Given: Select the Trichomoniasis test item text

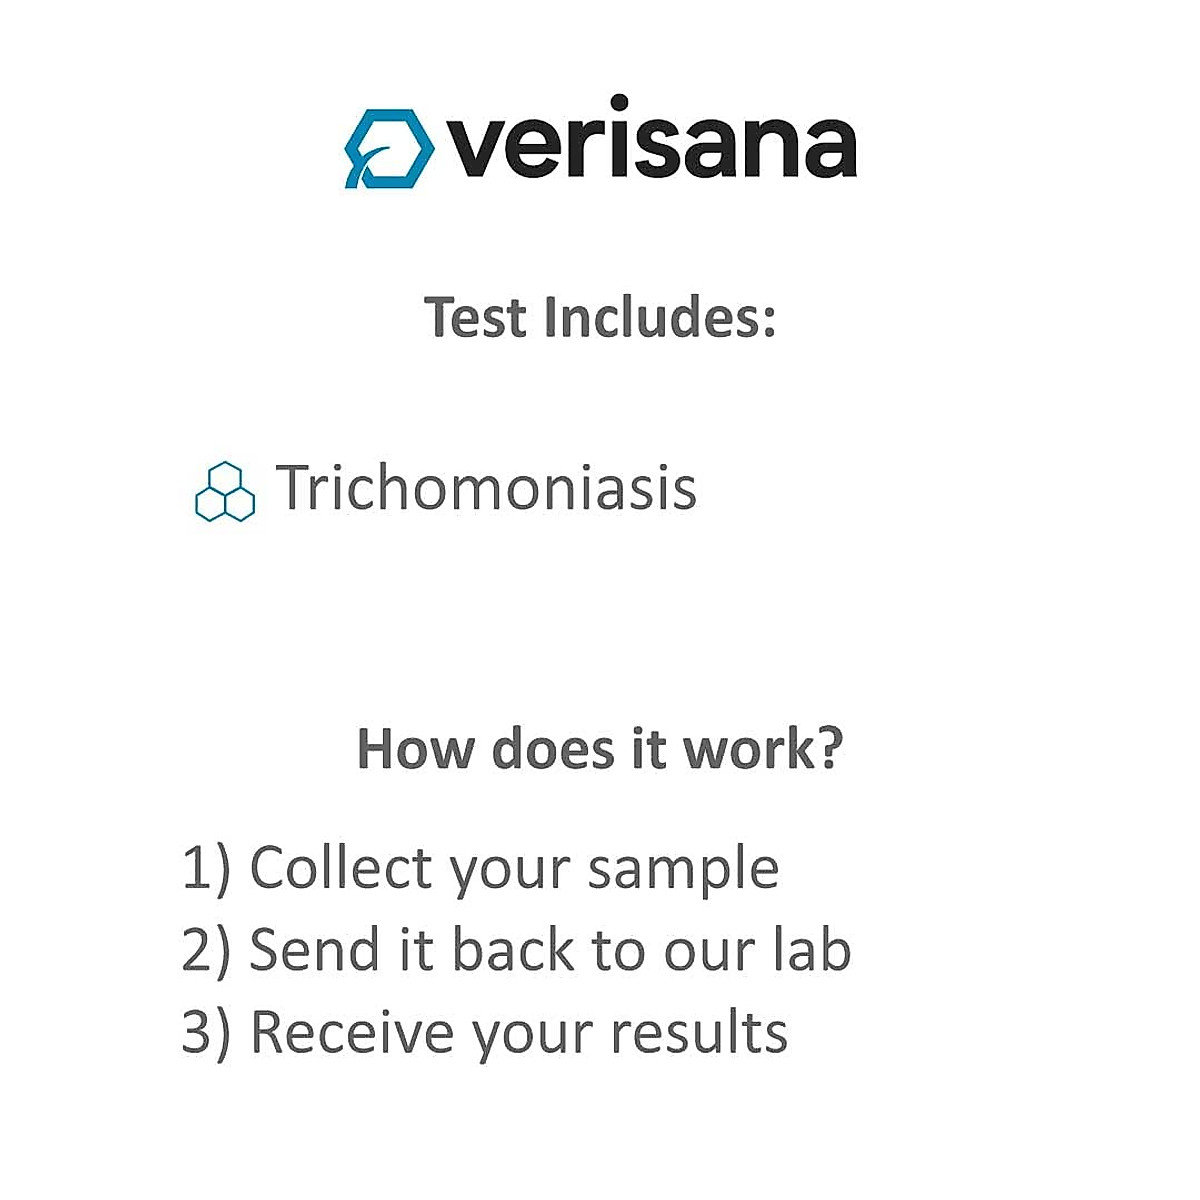Looking at the screenshot, I should 486,489.
